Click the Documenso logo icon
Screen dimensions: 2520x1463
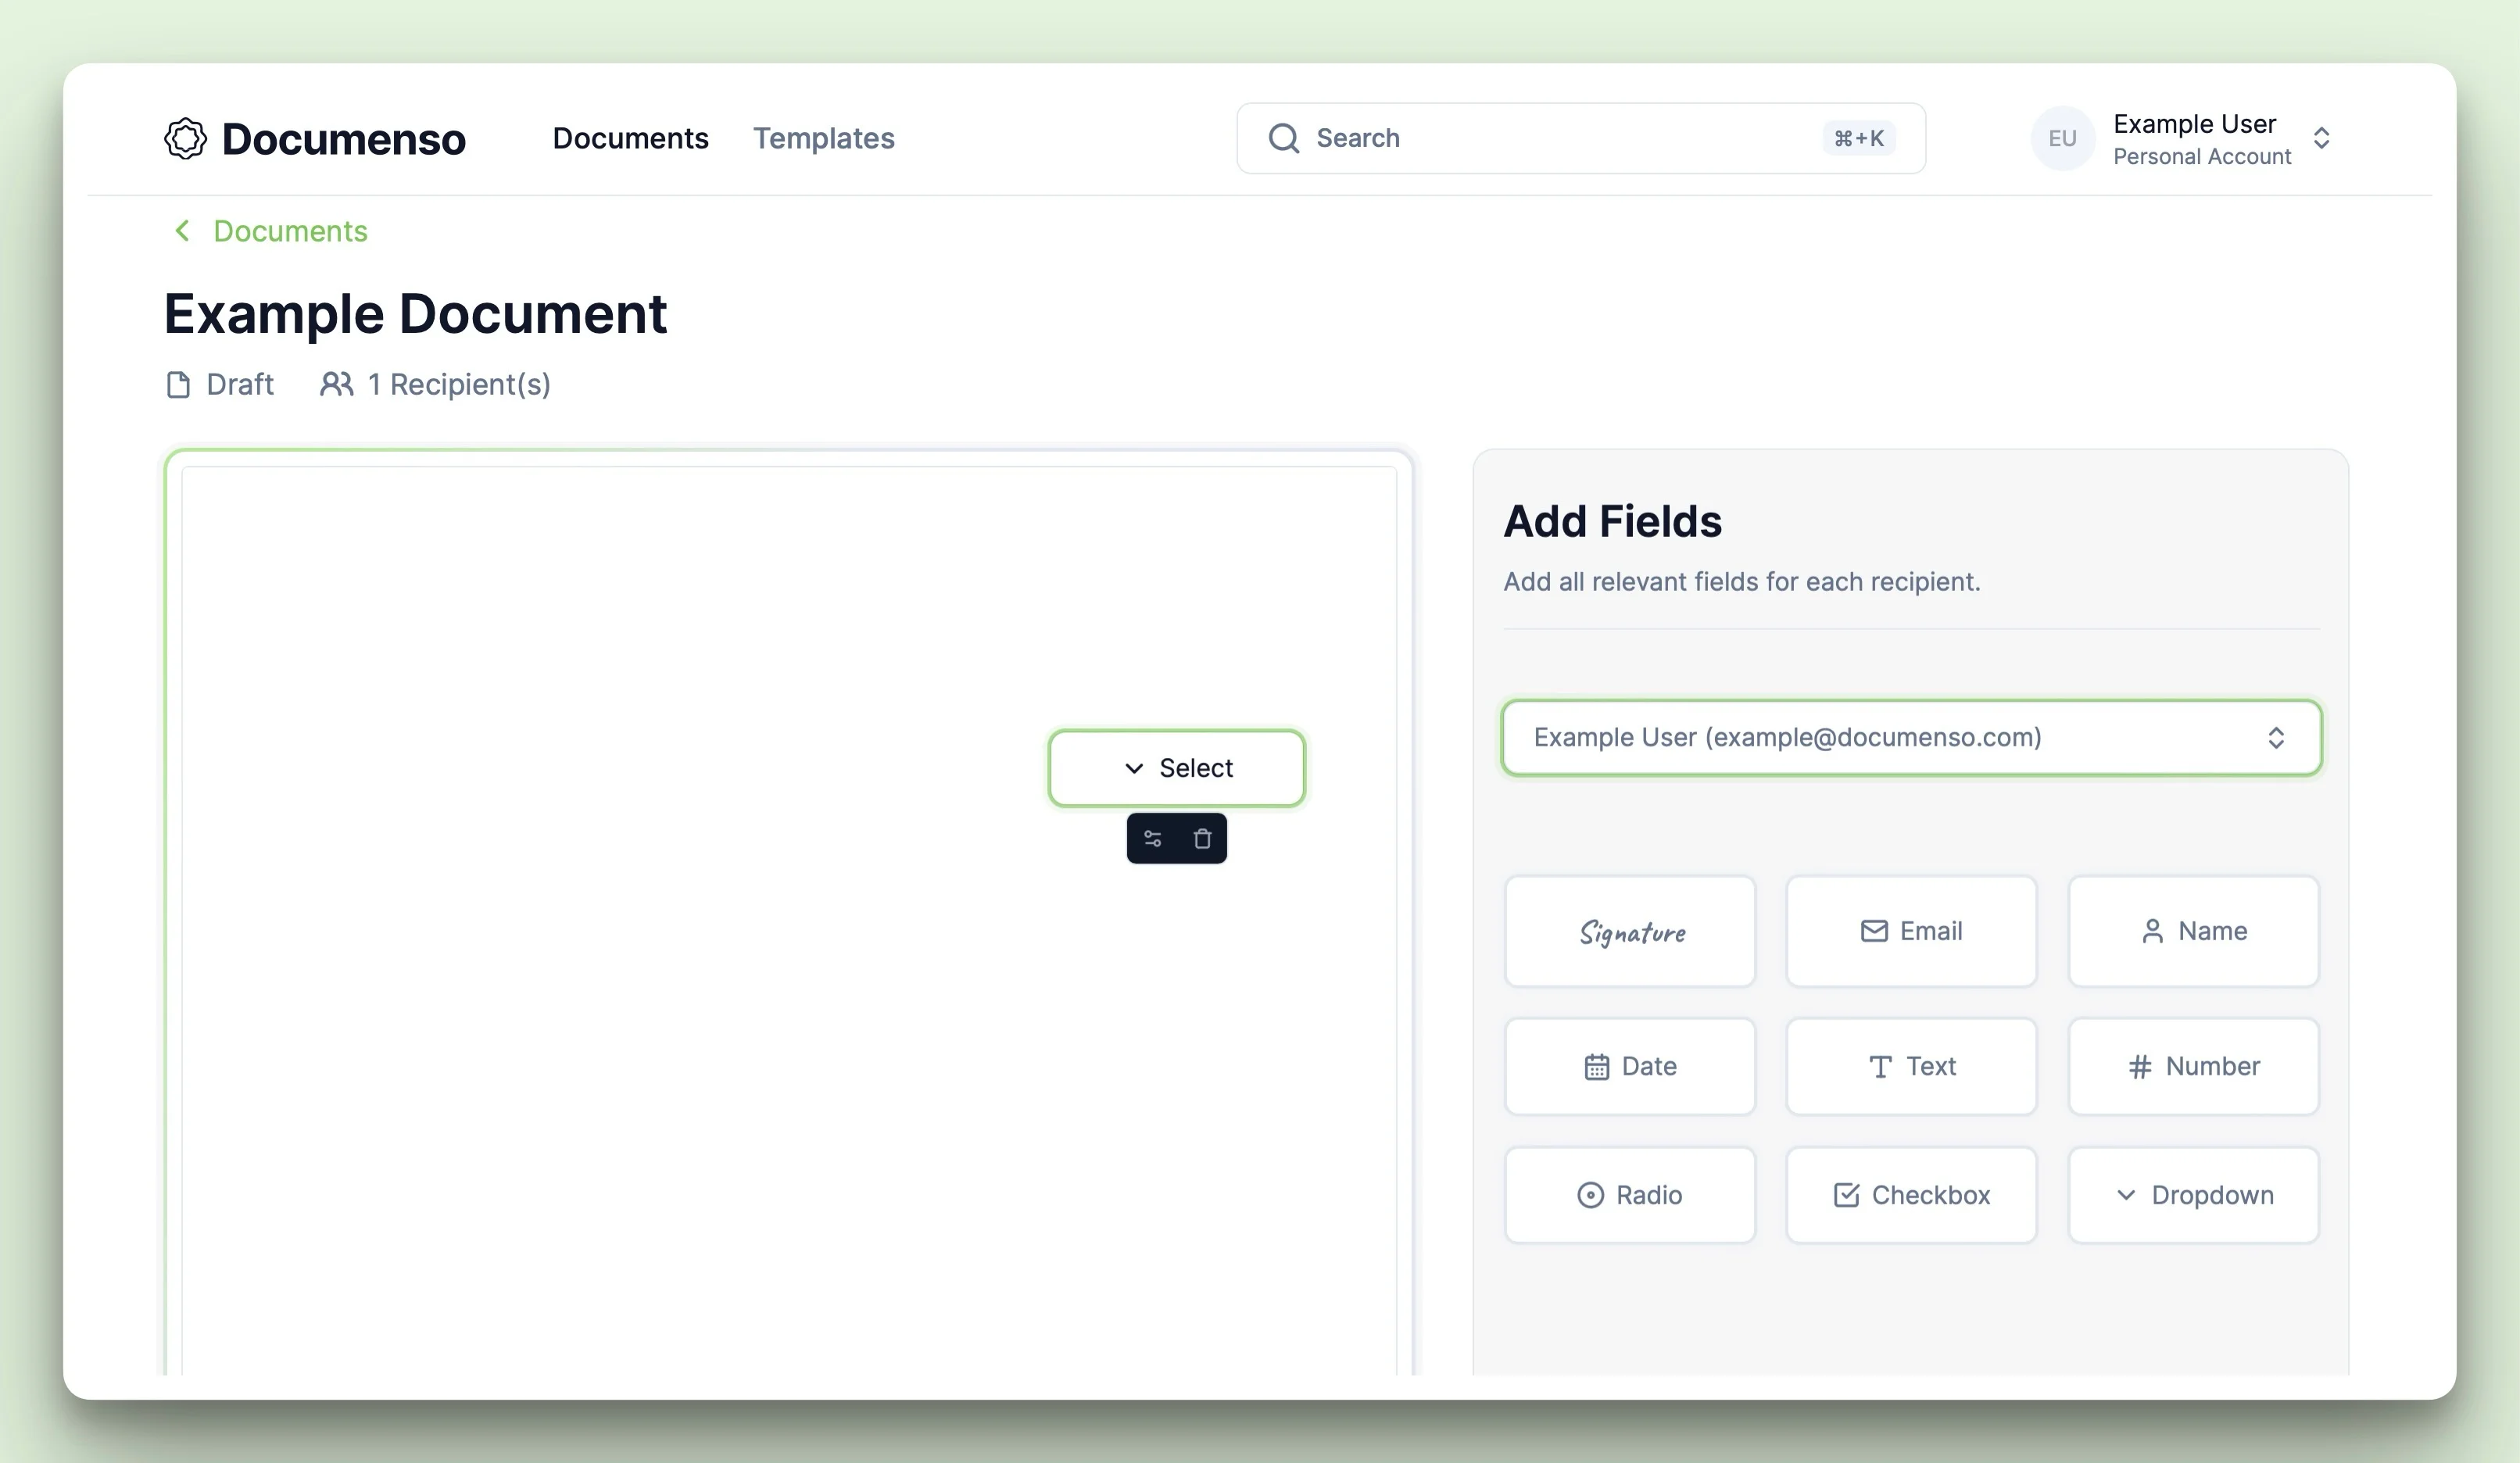click(184, 138)
